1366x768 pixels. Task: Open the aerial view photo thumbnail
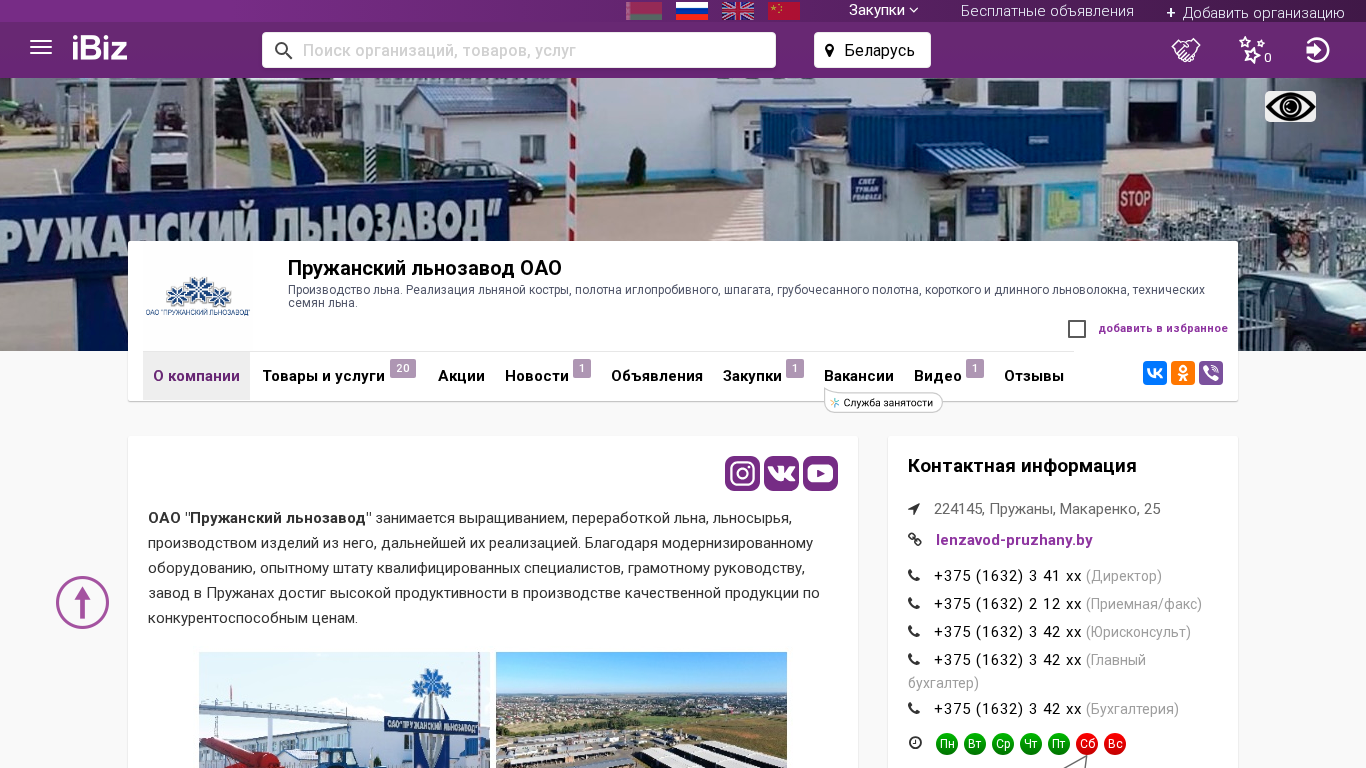[x=641, y=710]
